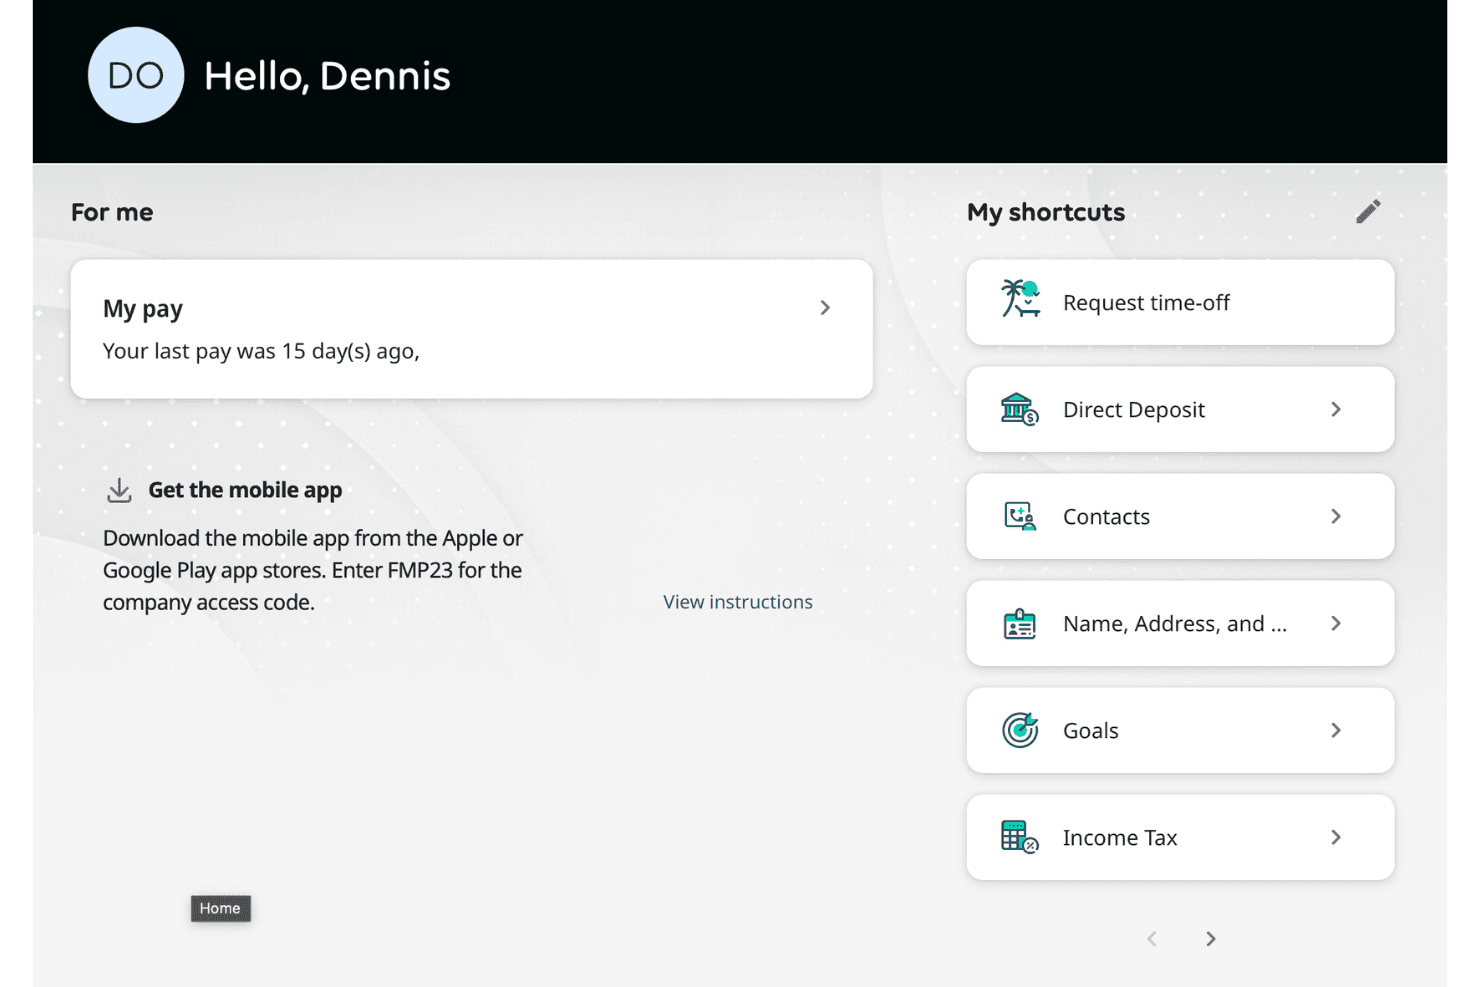Click the Income Tax calculator icon

pos(1020,837)
